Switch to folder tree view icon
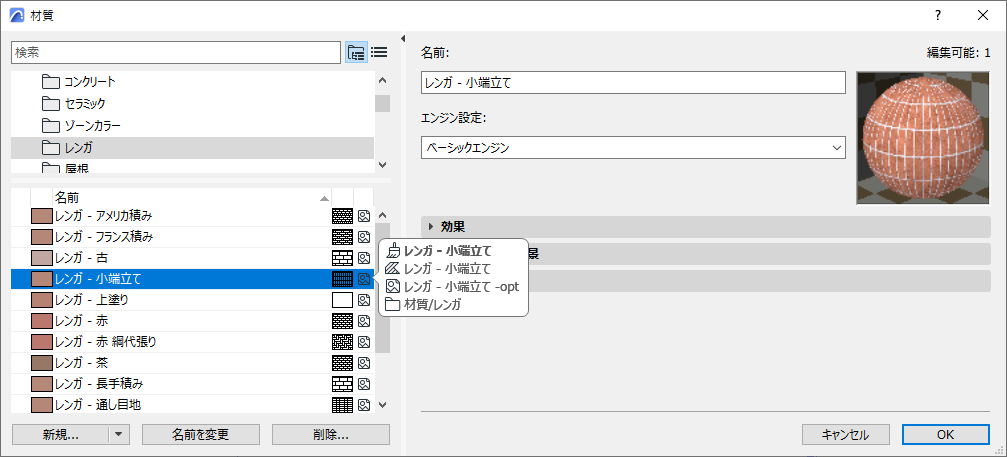The width and height of the screenshot is (1007, 457). tap(356, 52)
